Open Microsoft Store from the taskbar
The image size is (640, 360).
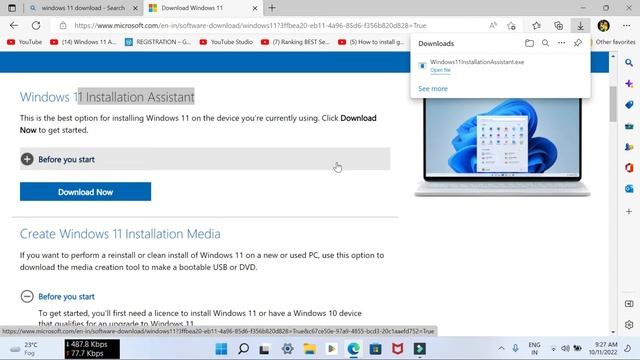(376, 349)
